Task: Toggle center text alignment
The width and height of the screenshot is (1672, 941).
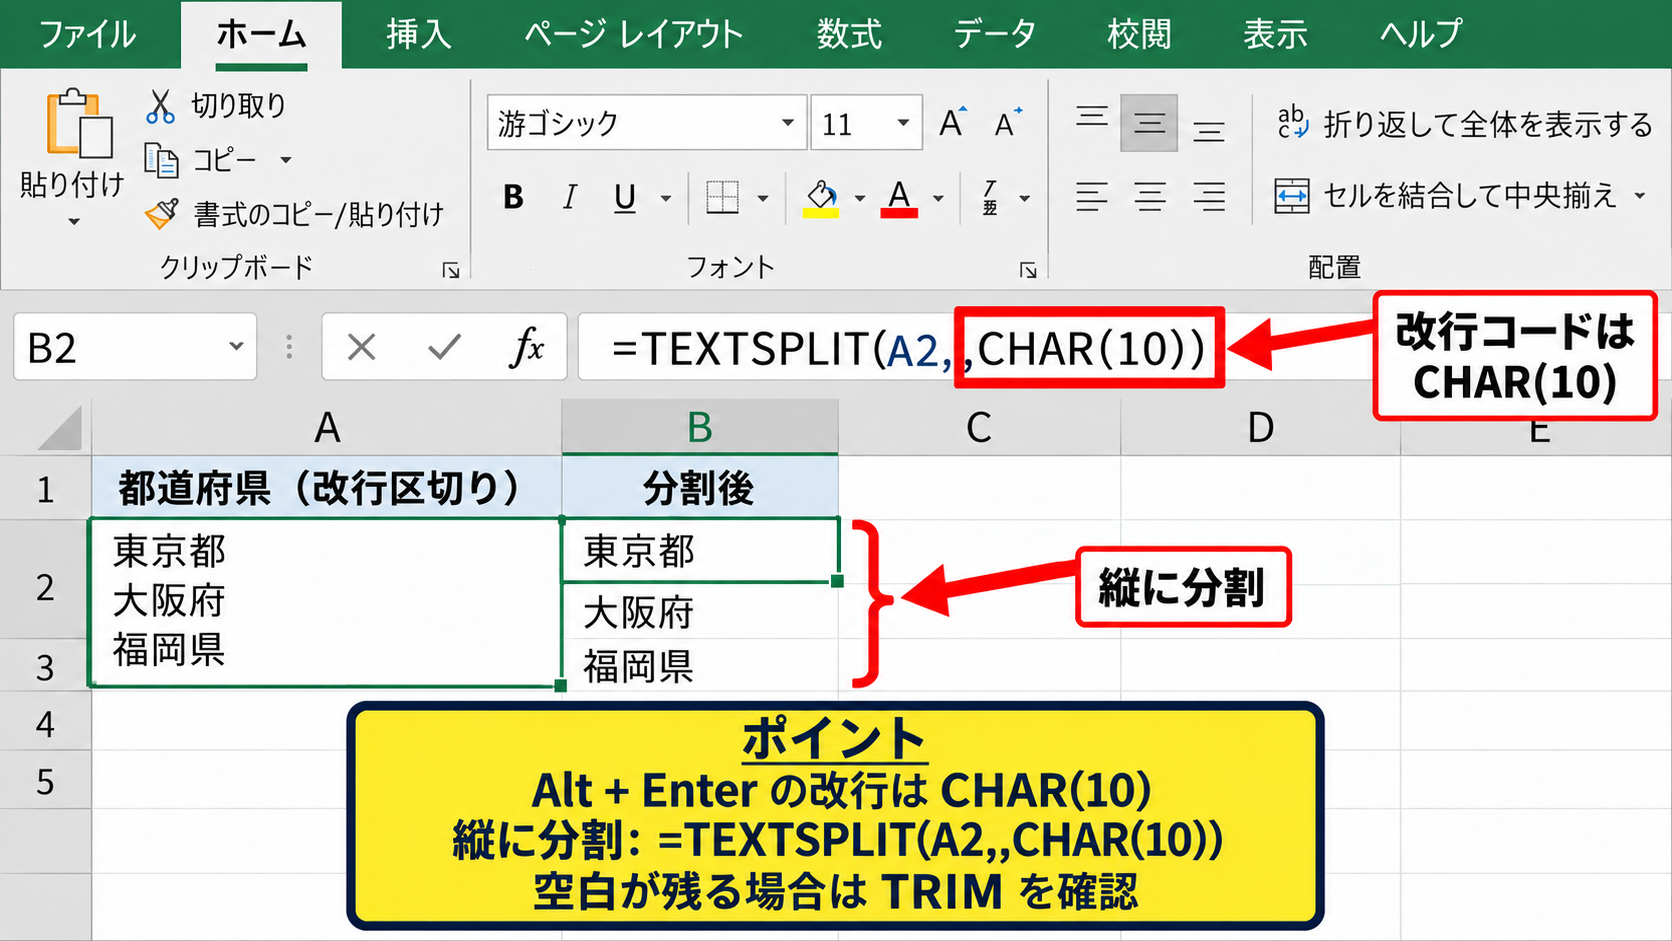Action: click(1150, 196)
